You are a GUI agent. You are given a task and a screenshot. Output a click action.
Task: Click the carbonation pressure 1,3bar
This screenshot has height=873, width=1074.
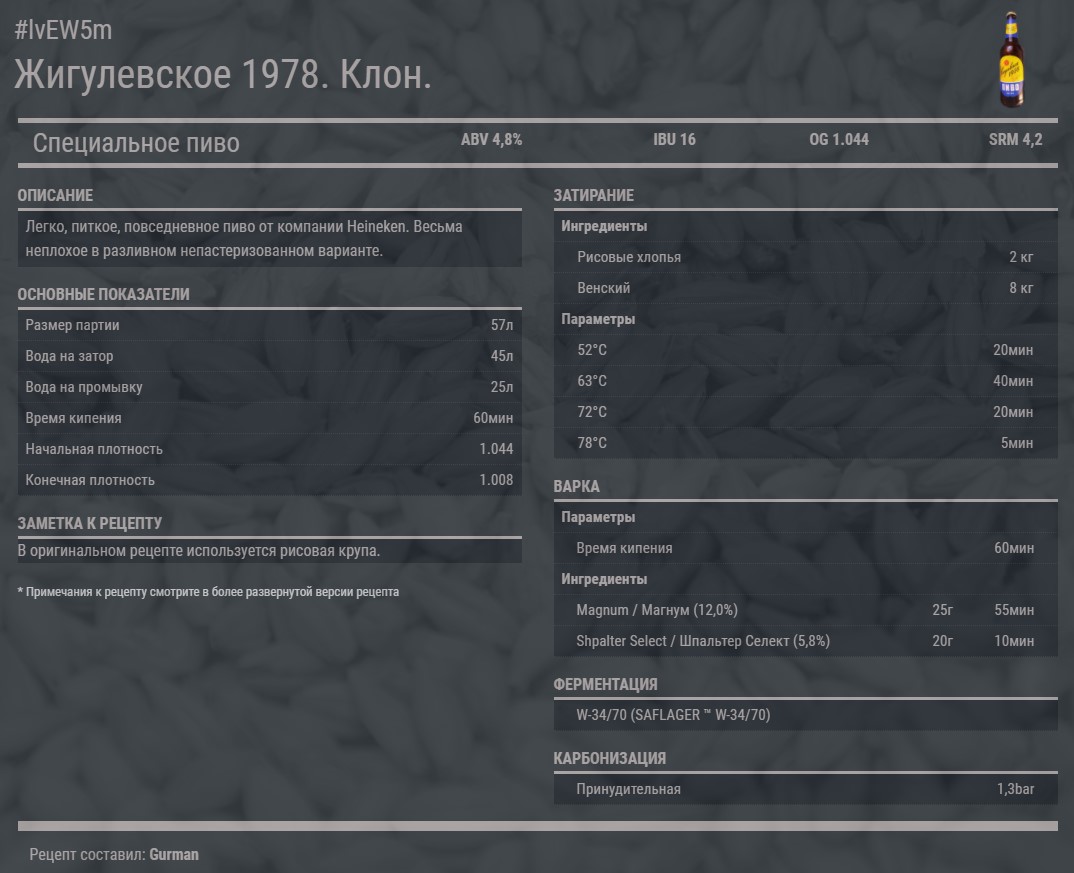click(x=1015, y=789)
